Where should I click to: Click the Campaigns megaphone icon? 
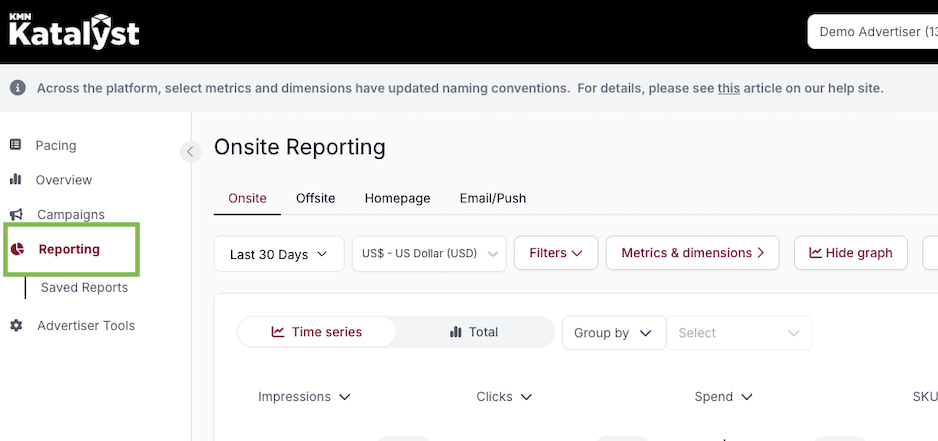[x=16, y=214]
